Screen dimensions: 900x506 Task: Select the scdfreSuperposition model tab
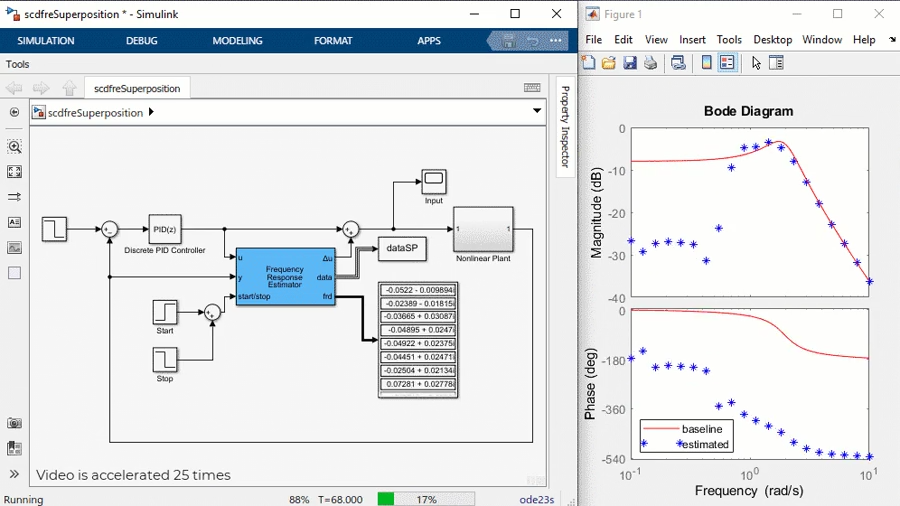(x=137, y=88)
